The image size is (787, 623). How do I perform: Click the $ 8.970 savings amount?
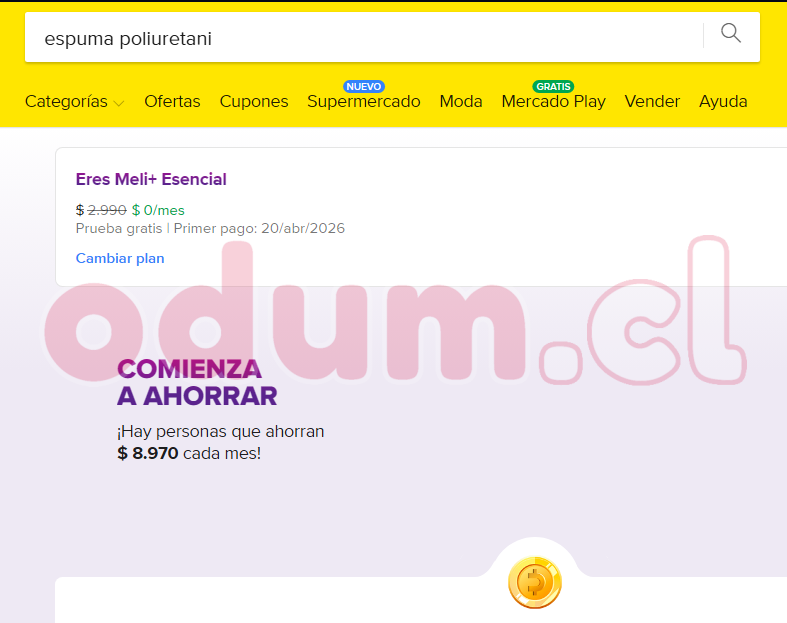pyautogui.click(x=148, y=453)
